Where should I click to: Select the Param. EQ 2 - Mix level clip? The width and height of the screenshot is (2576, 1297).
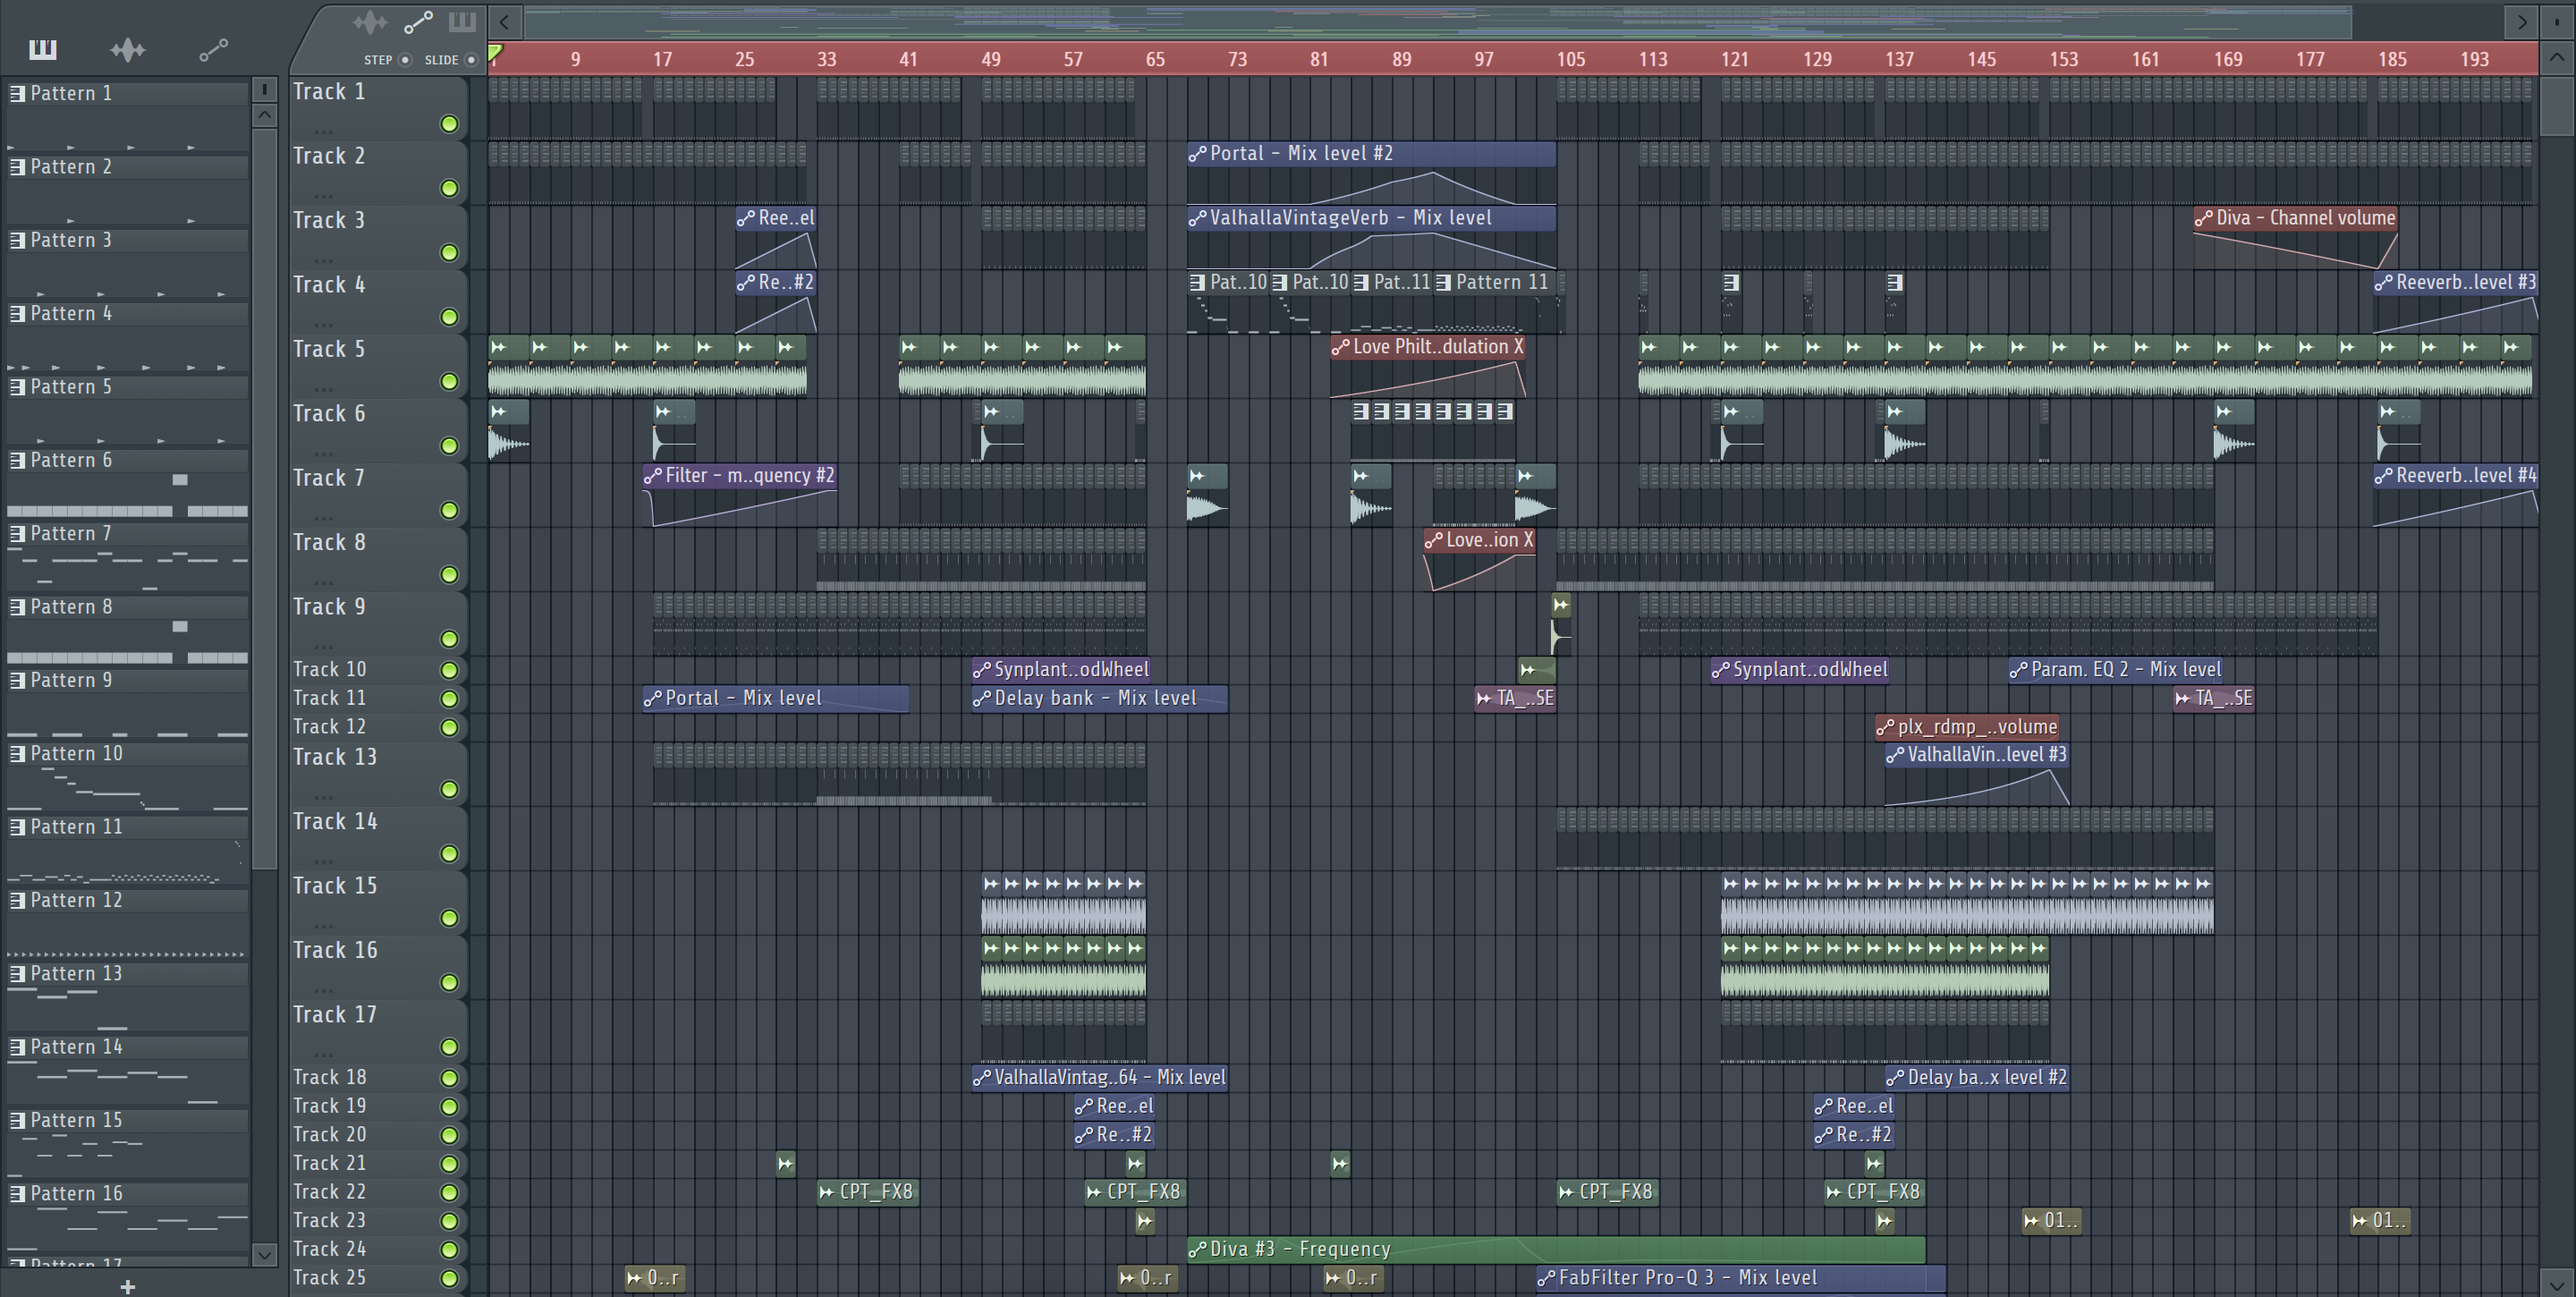click(x=2116, y=670)
